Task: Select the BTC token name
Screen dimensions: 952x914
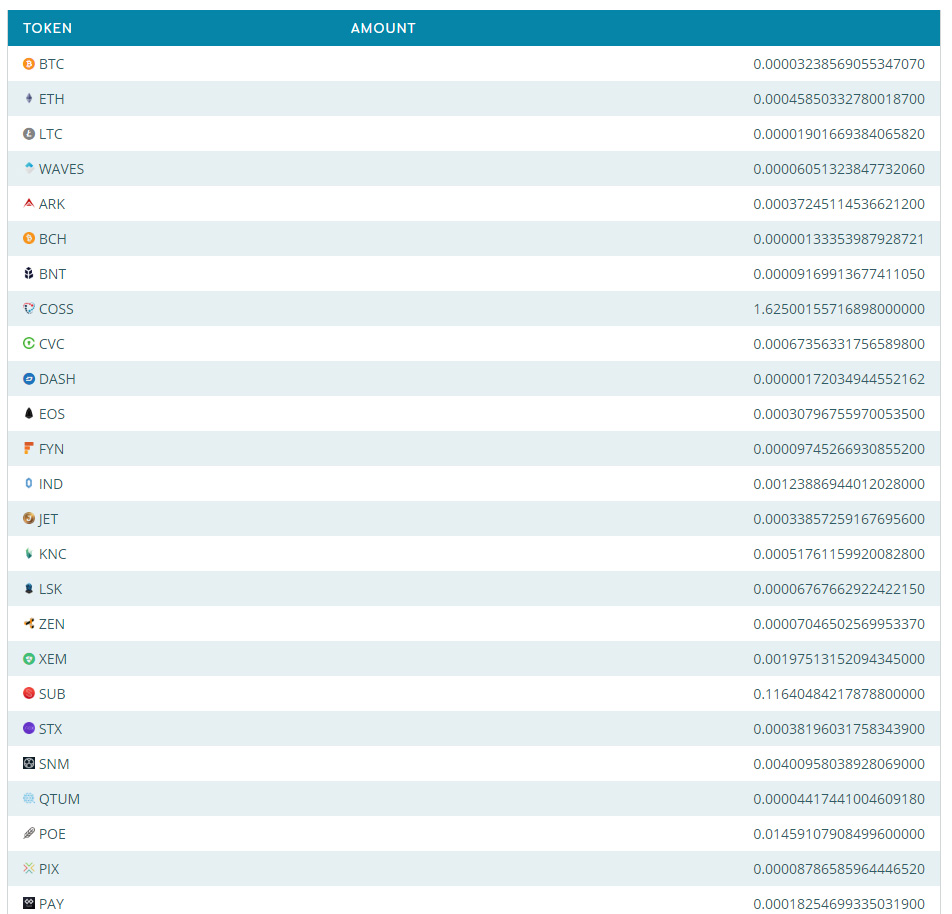Action: [52, 64]
